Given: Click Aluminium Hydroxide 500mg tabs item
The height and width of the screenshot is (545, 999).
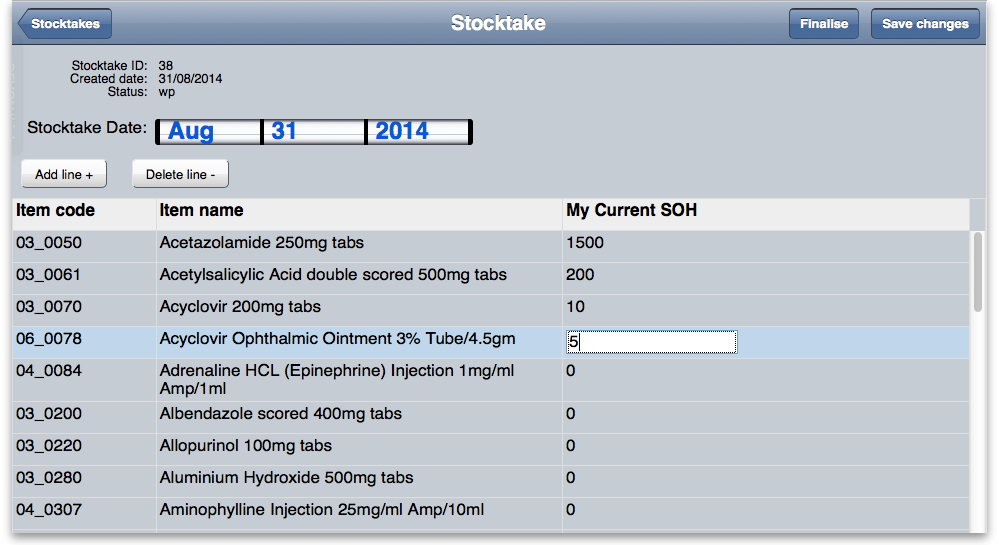Looking at the screenshot, I should tap(286, 478).
